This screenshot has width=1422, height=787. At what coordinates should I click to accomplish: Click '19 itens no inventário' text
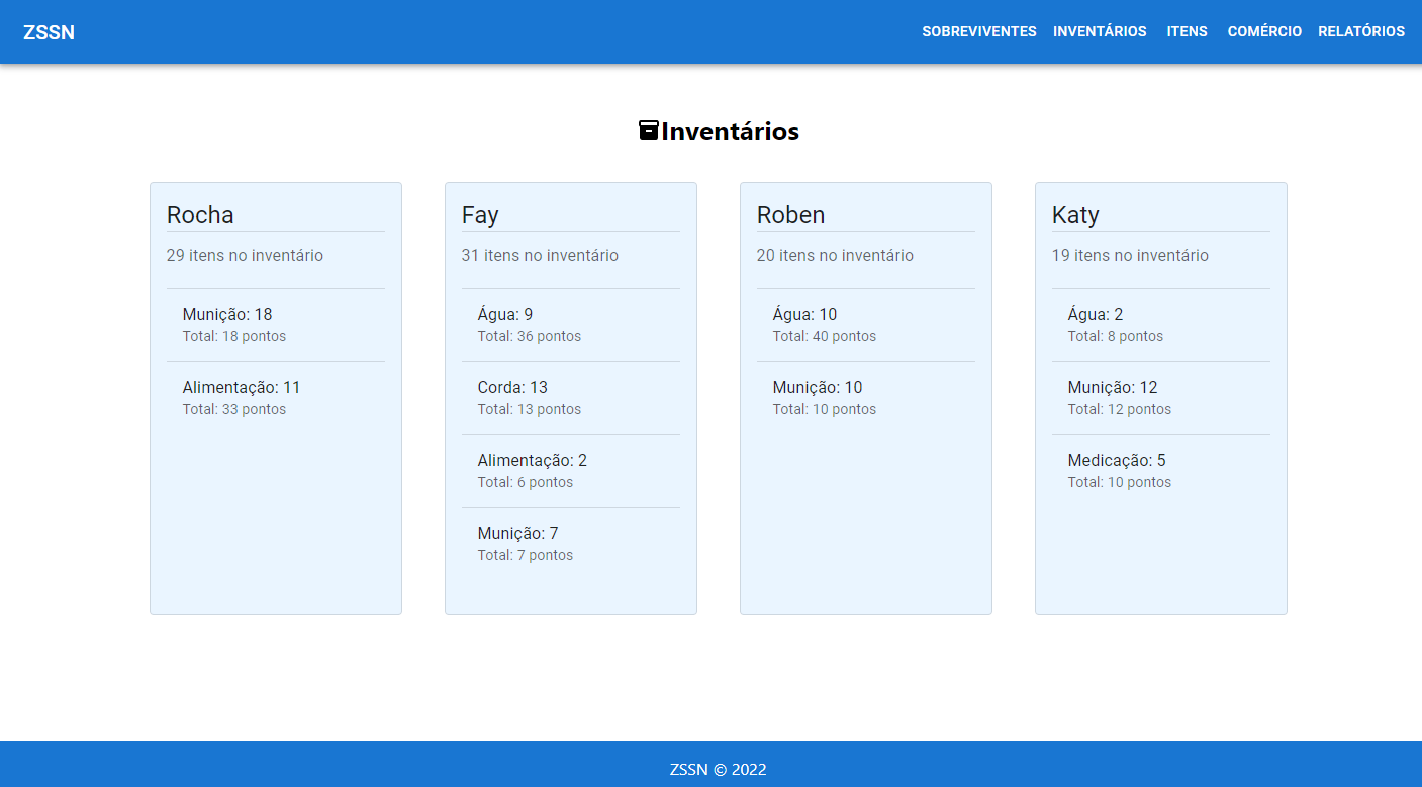[x=1130, y=255]
